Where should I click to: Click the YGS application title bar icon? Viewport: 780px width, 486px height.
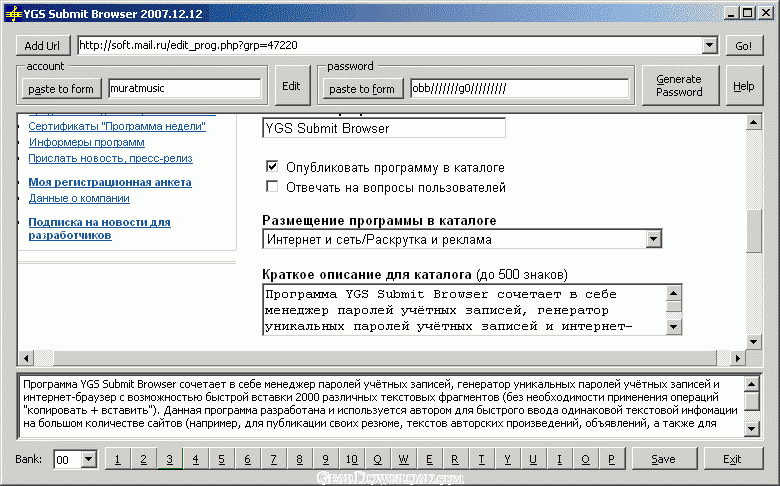tap(13, 13)
